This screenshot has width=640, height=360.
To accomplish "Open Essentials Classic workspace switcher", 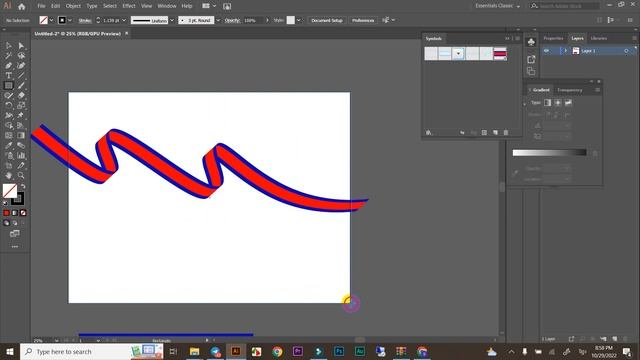I will click(x=497, y=6).
